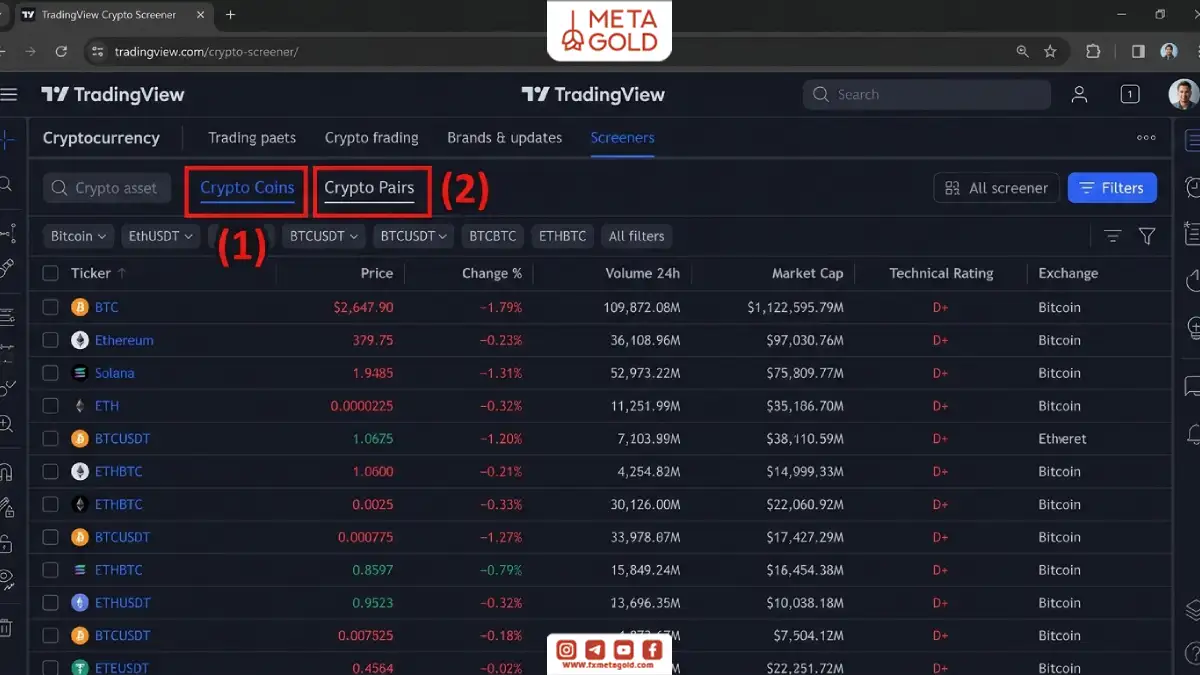The height and width of the screenshot is (675, 1200).
Task: Tick the Solana row checkbox
Action: pos(50,373)
